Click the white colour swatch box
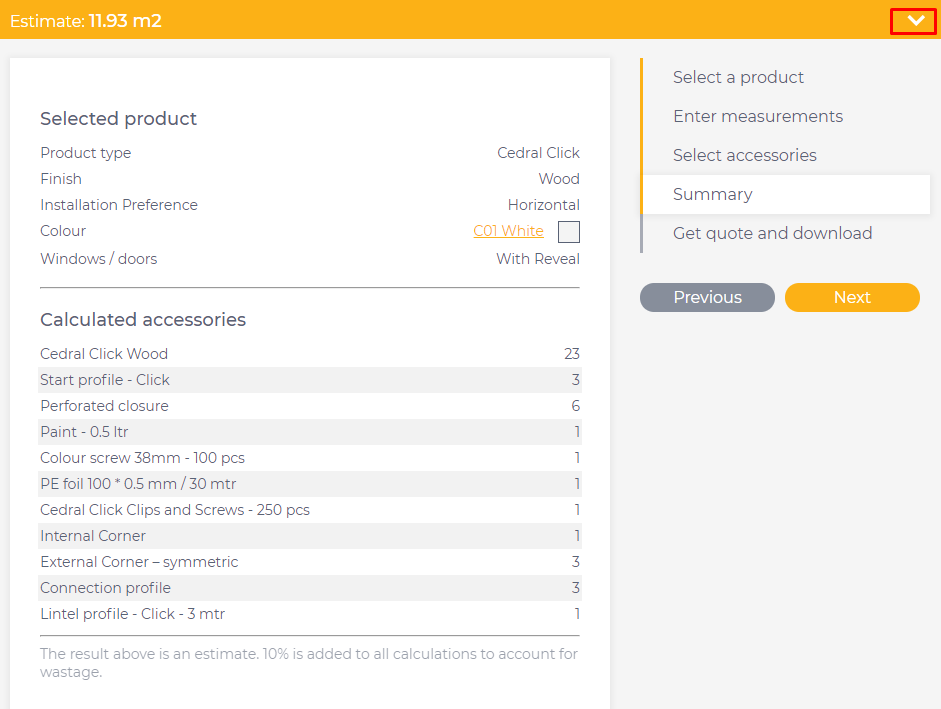This screenshot has height=709, width=941. (x=568, y=232)
